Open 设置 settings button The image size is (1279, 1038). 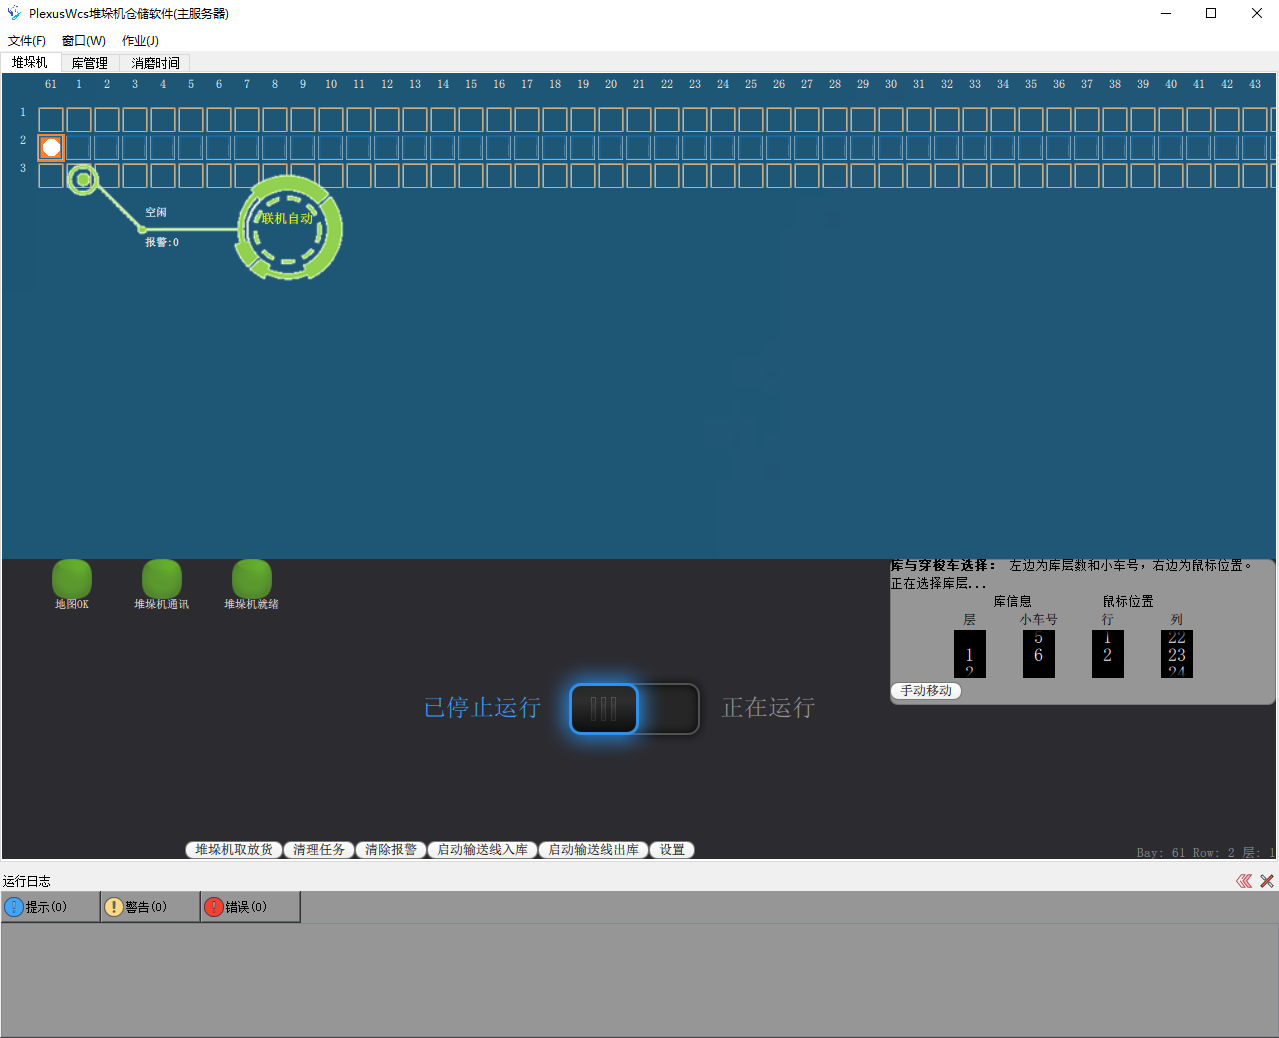click(672, 850)
